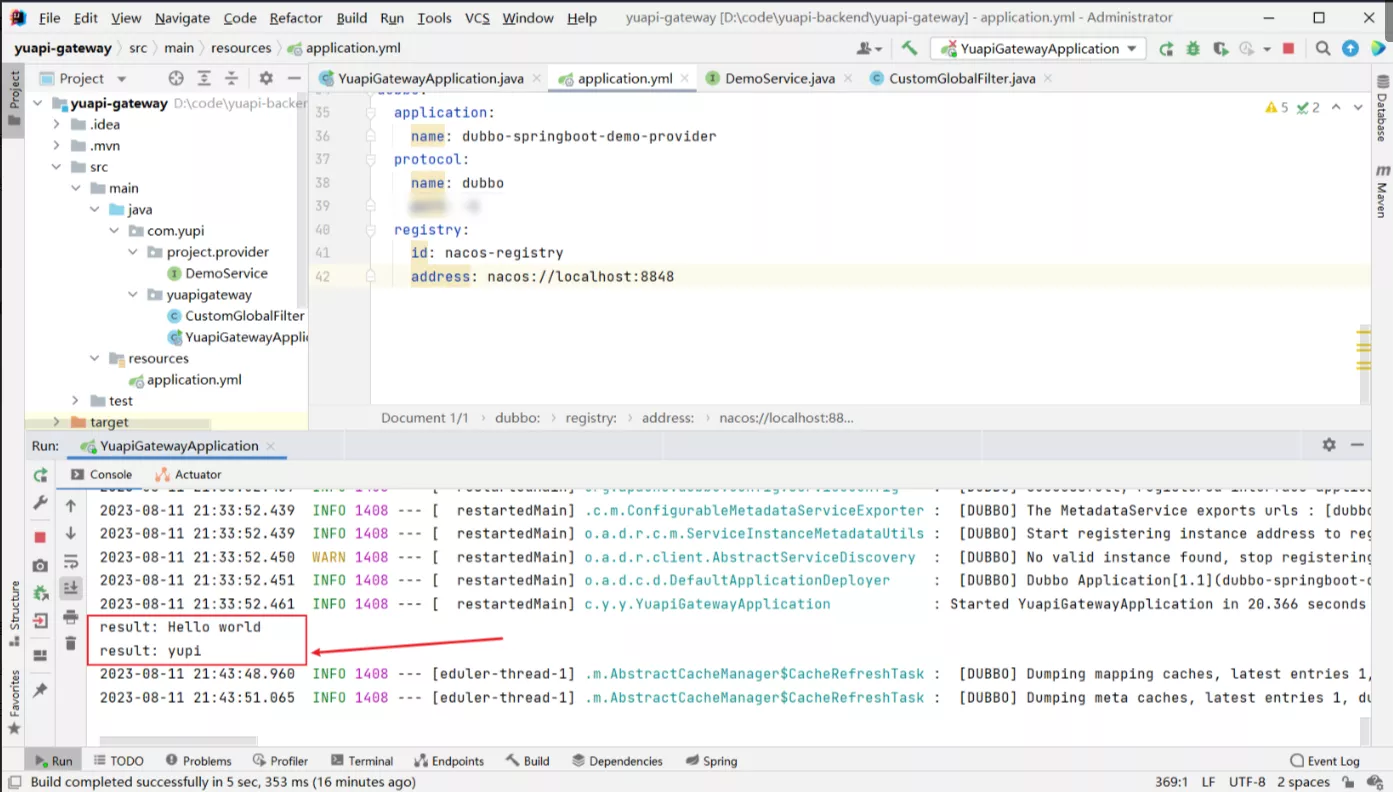Toggle scroll to end of console
Screen dimensions: 1393x792
[x=70, y=589]
